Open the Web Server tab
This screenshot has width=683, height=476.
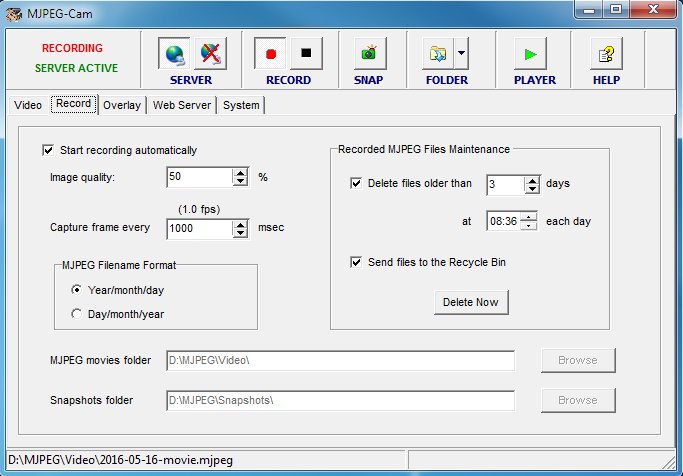click(x=182, y=105)
